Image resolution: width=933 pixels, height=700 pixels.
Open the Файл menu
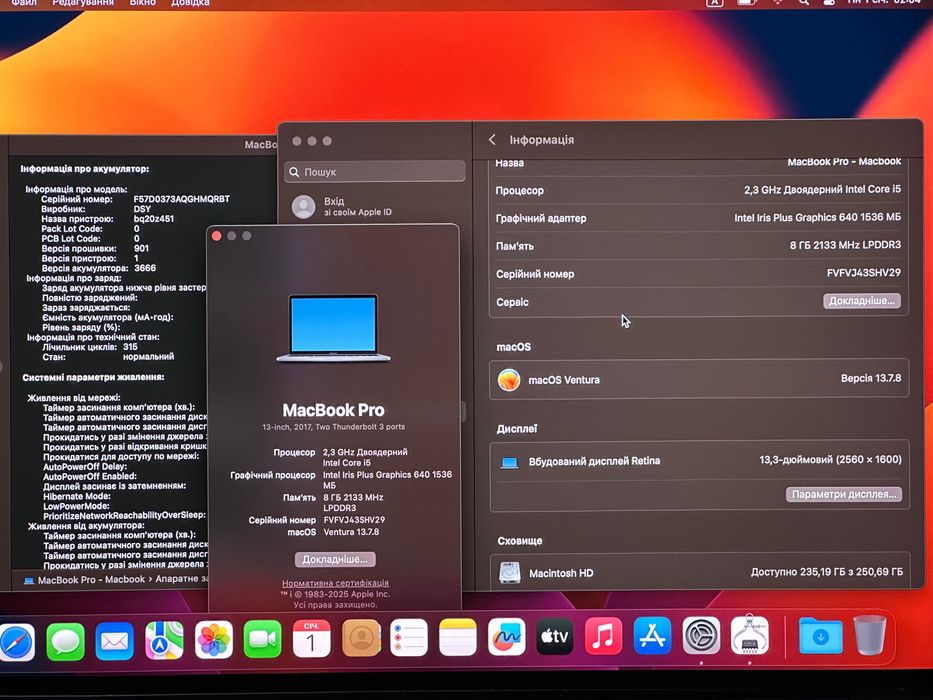click(x=24, y=2)
